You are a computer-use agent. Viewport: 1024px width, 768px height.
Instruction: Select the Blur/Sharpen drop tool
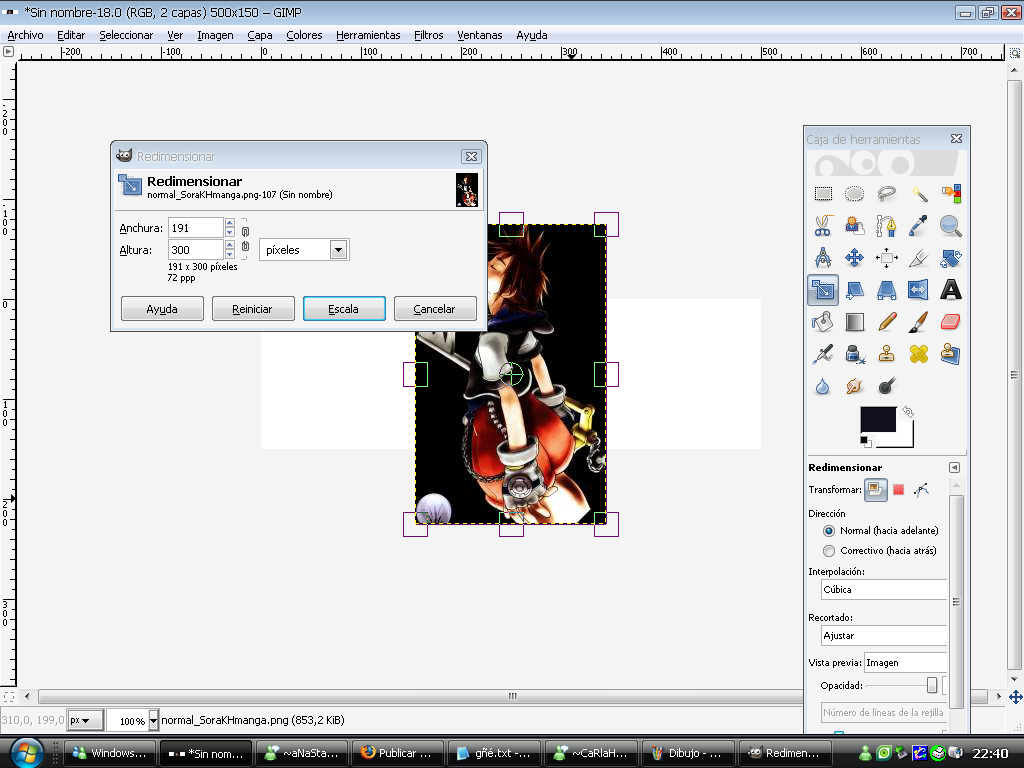click(823, 386)
